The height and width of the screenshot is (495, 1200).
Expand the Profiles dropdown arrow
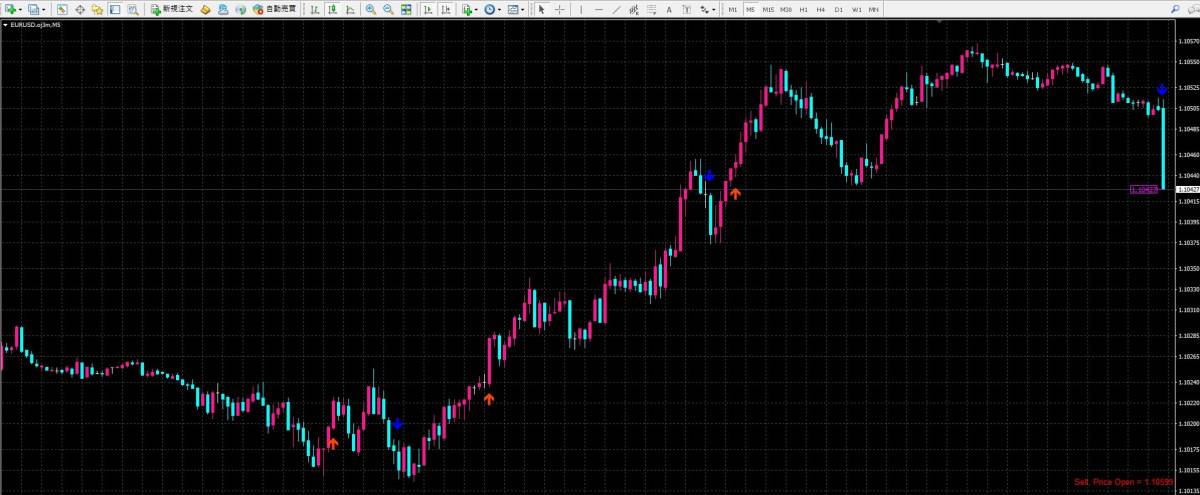click(45, 9)
